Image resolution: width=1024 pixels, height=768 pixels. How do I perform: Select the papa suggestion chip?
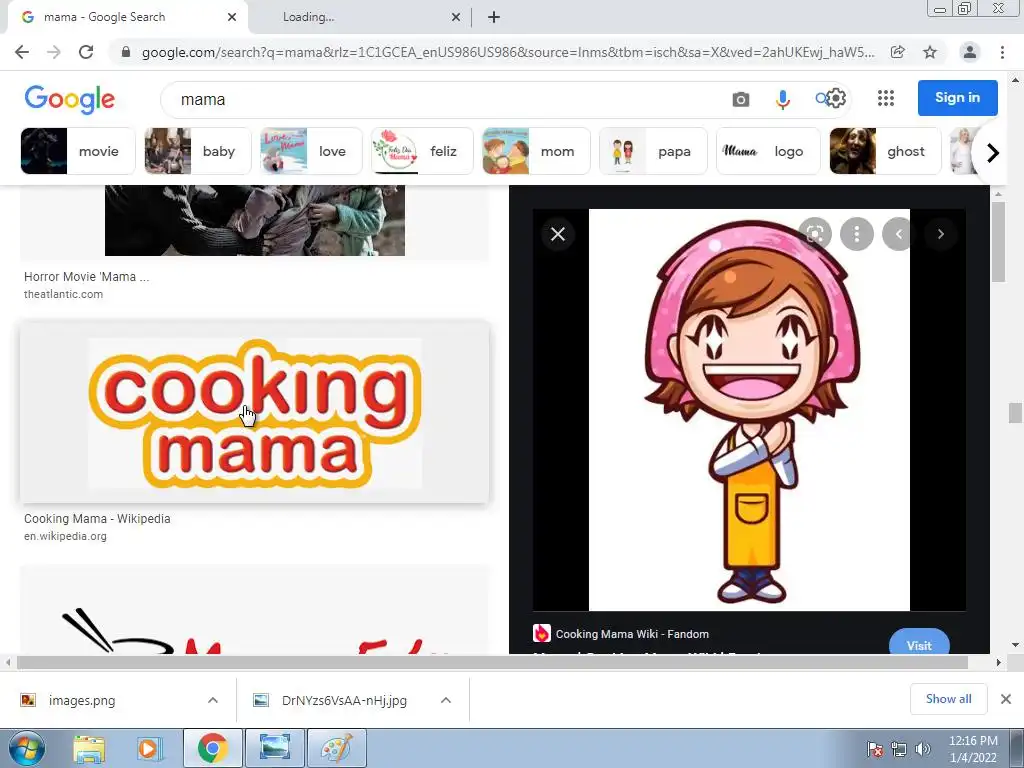(x=653, y=152)
